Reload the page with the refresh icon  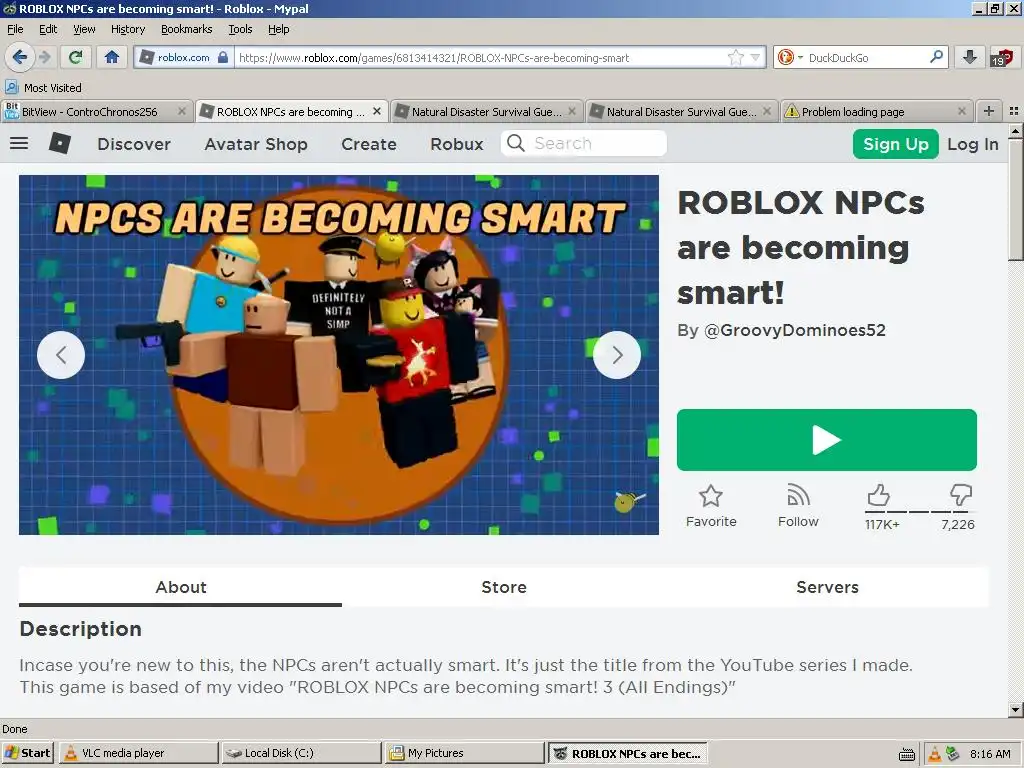pos(76,57)
